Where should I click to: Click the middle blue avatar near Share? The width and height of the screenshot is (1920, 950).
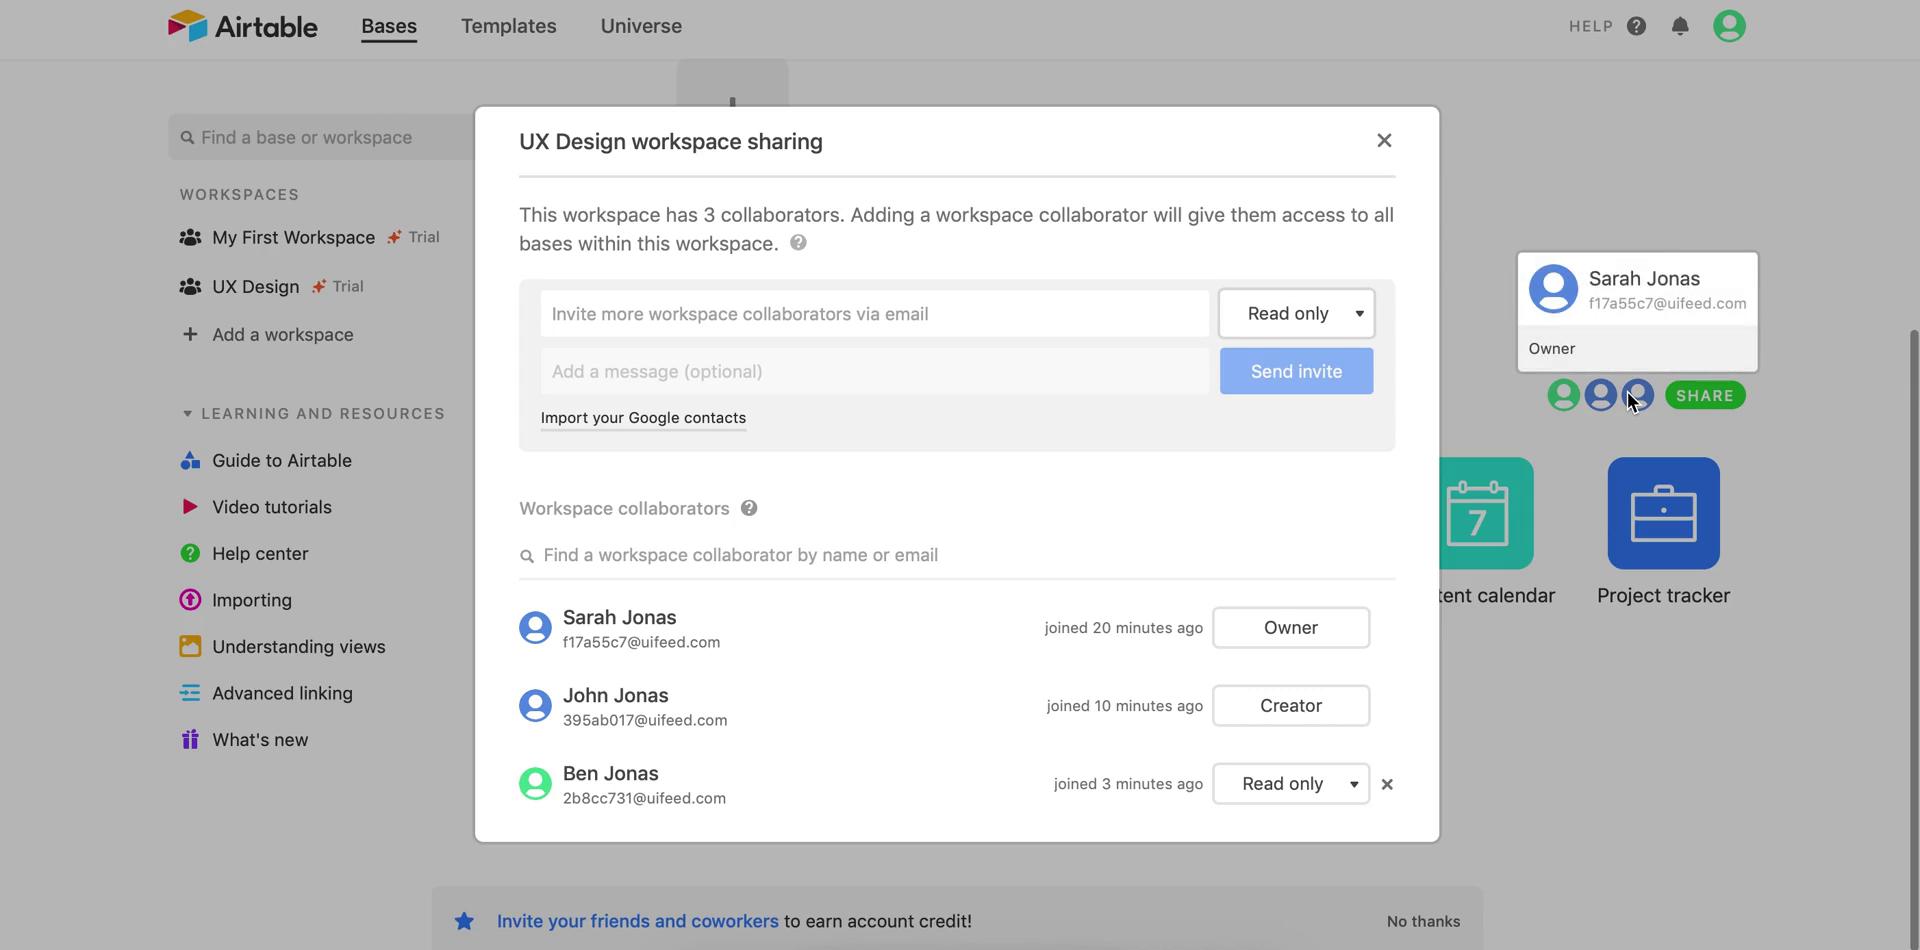[1600, 395]
